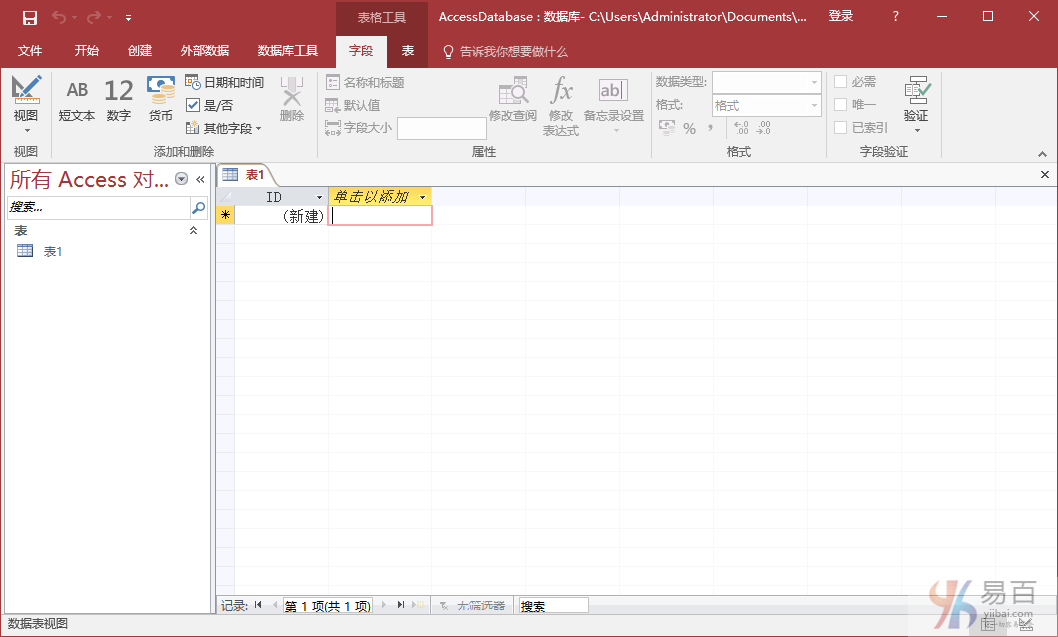
Task: Check the Unique (唯一) checkbox
Action: point(841,105)
